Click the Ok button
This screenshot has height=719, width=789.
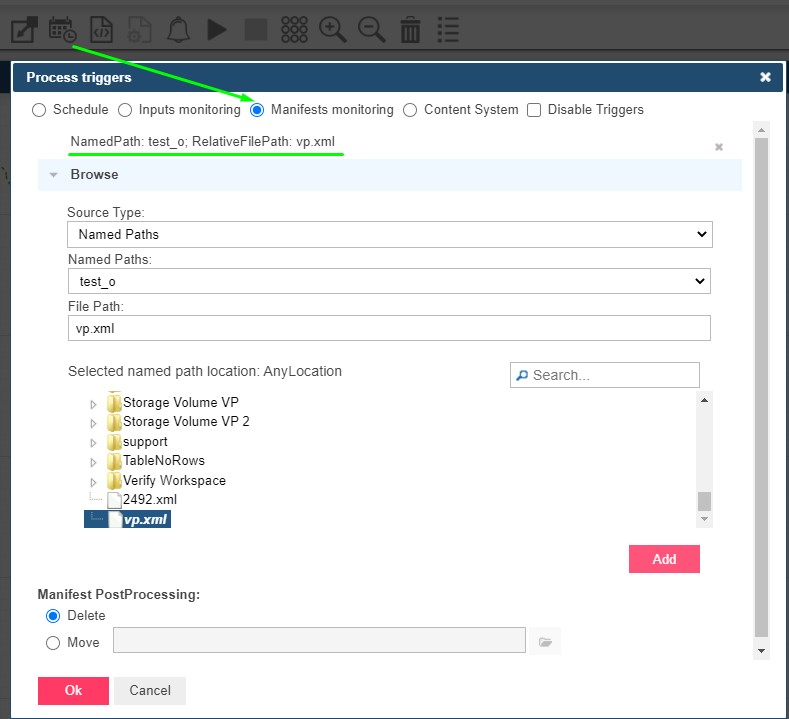point(73,690)
